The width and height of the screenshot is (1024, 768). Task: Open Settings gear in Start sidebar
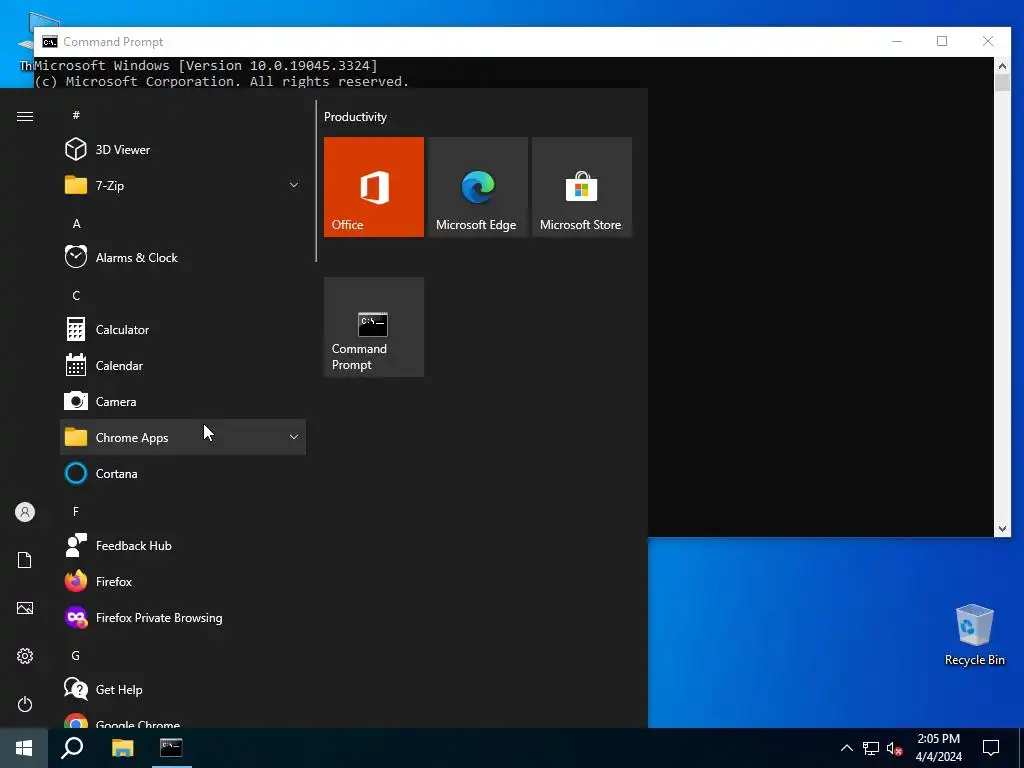(25, 656)
